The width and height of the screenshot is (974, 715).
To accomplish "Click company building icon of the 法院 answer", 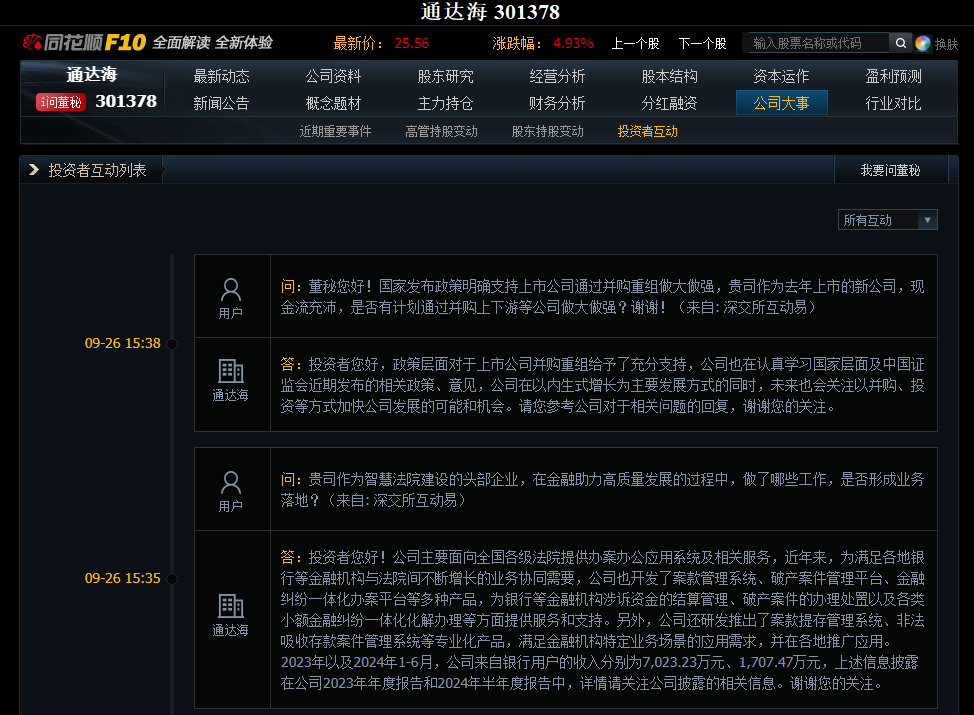I will click(230, 606).
